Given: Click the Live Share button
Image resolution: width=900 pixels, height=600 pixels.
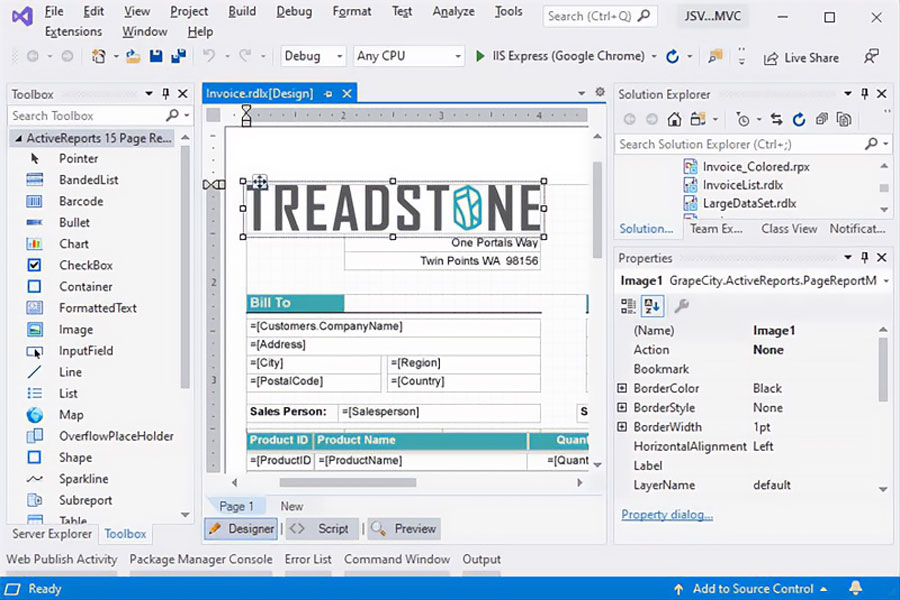Looking at the screenshot, I should [801, 57].
